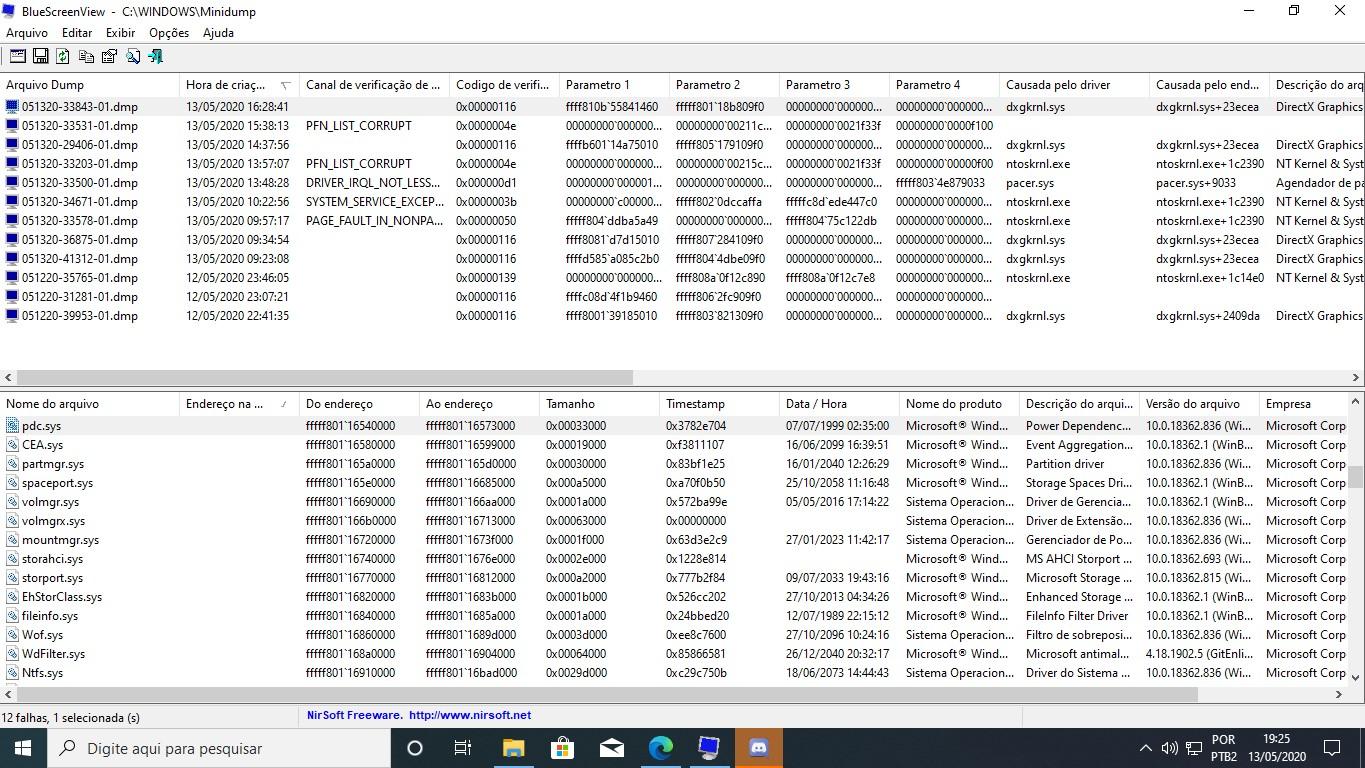Open Discord from taskbar
Image resolution: width=1365 pixels, height=768 pixels.
pyautogui.click(x=758, y=748)
